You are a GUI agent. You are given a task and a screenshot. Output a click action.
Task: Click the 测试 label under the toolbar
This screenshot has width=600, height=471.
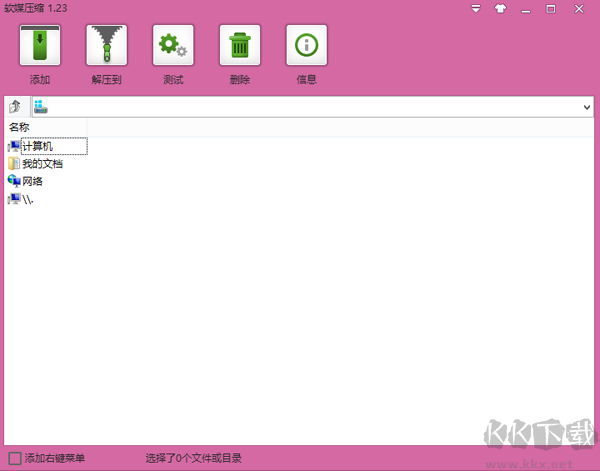point(173,80)
